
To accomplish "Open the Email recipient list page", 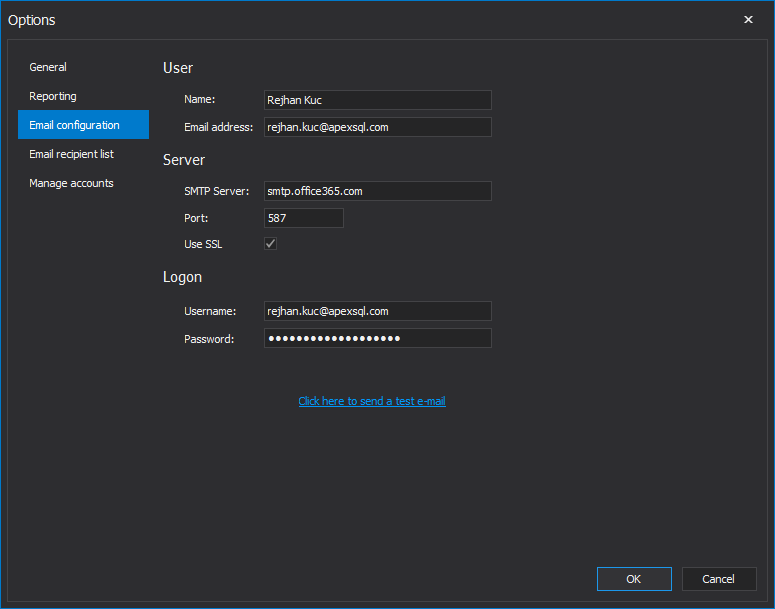I will point(83,154).
